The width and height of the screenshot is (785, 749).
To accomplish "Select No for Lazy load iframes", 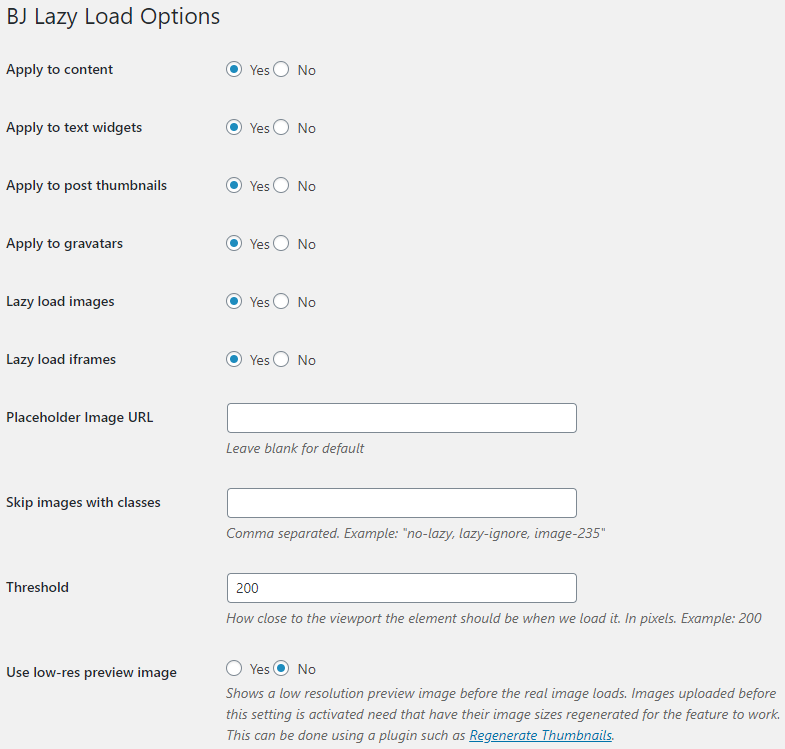I will point(282,360).
